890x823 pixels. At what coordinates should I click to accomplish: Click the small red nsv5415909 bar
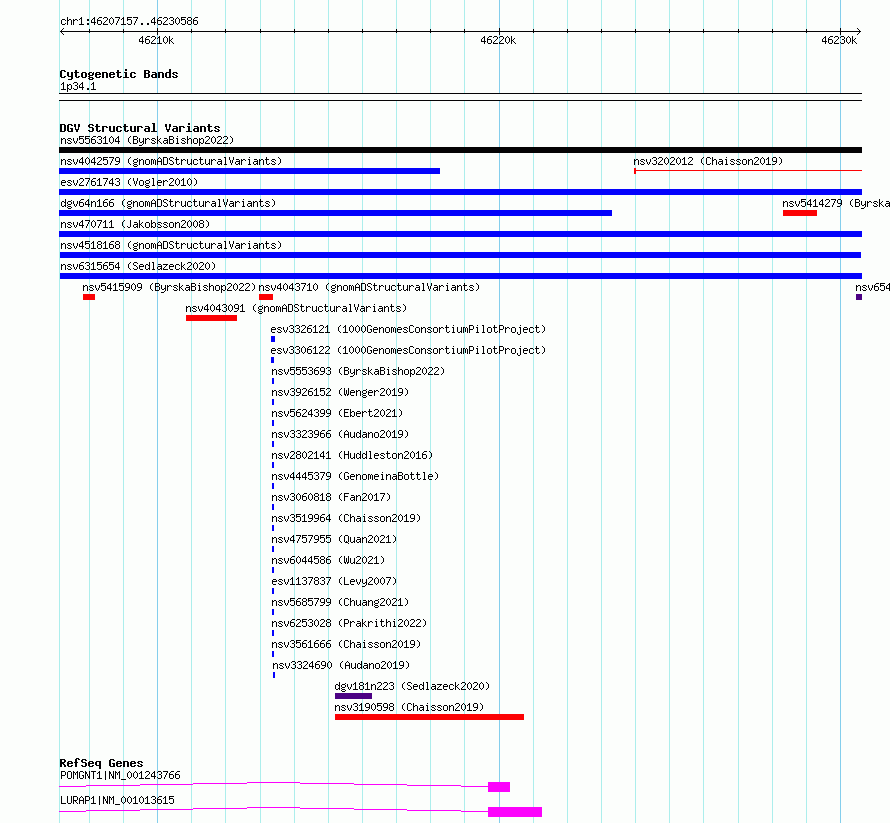coord(89,297)
